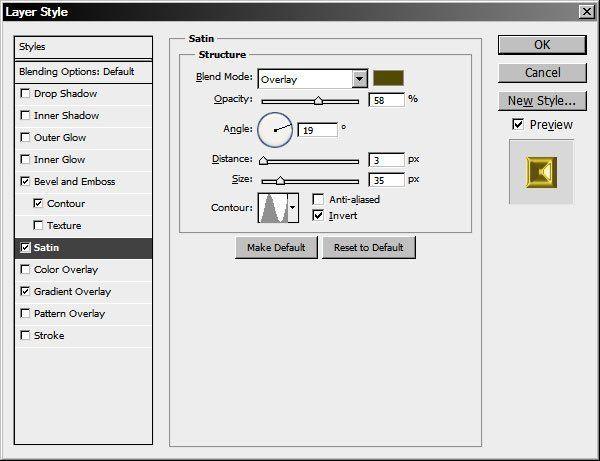The image size is (600, 461).
Task: Open the Outer Glow settings label
Action: click(x=60, y=138)
